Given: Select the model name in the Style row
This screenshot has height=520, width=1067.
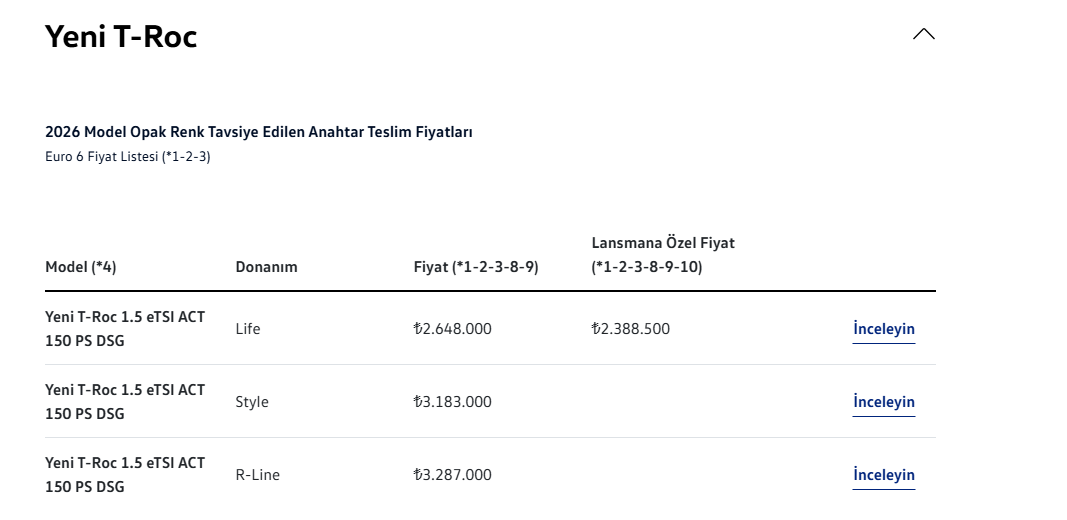Looking at the screenshot, I should click(x=125, y=401).
